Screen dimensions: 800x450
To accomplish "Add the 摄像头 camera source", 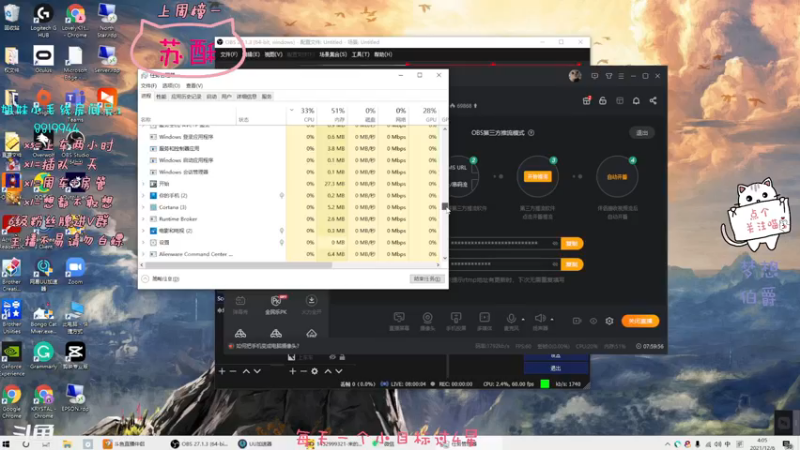I will point(428,318).
